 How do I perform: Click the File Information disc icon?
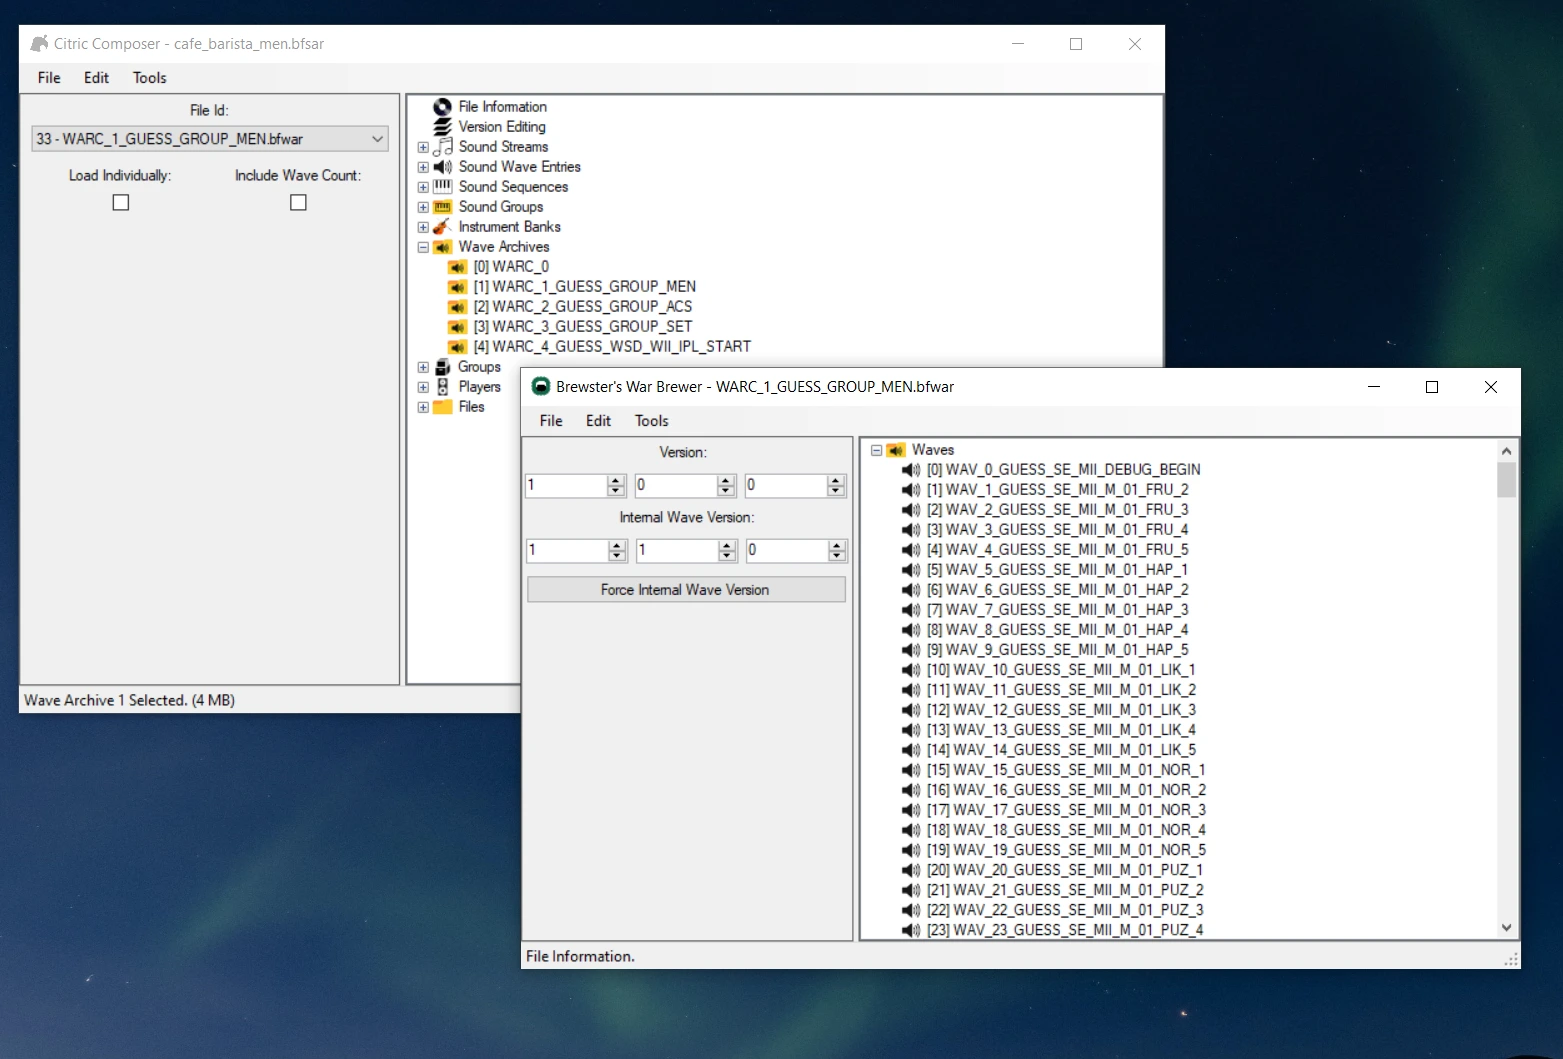click(442, 107)
